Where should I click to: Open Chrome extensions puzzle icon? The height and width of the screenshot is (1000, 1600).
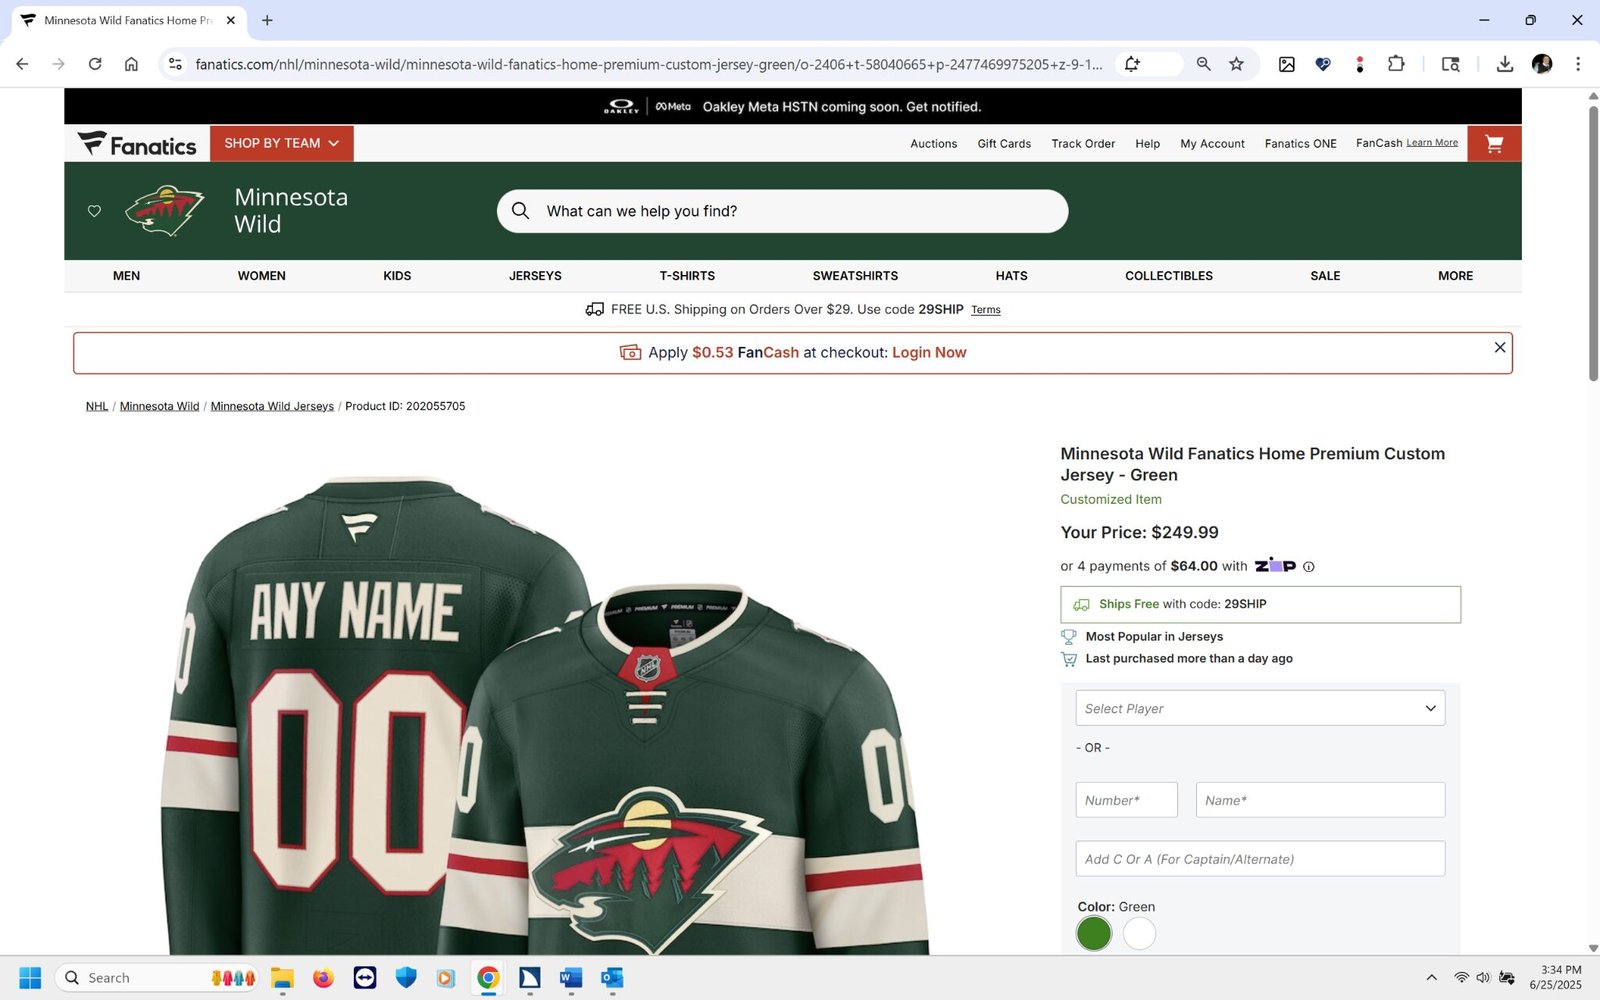click(x=1396, y=64)
